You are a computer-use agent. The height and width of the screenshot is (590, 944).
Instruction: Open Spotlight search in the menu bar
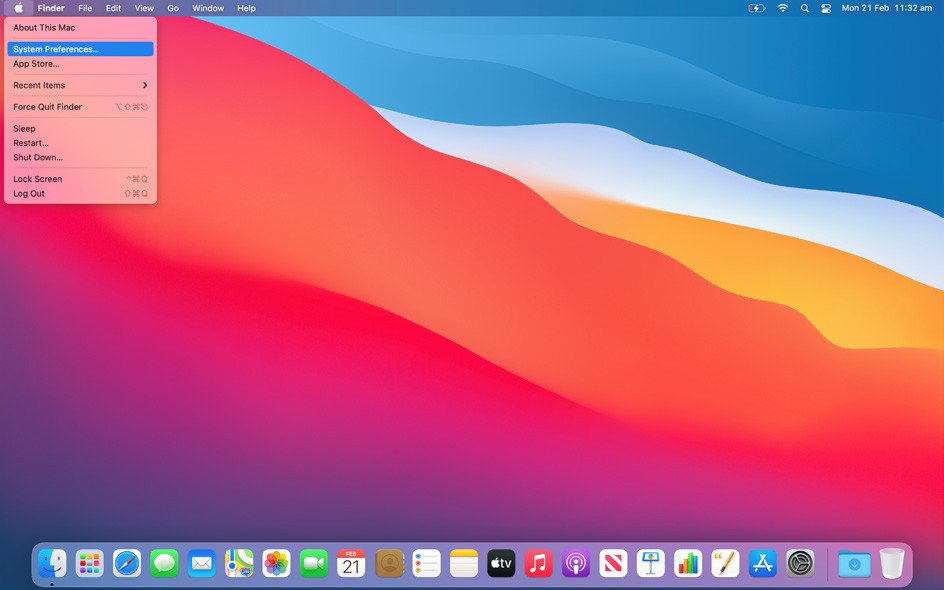click(804, 8)
